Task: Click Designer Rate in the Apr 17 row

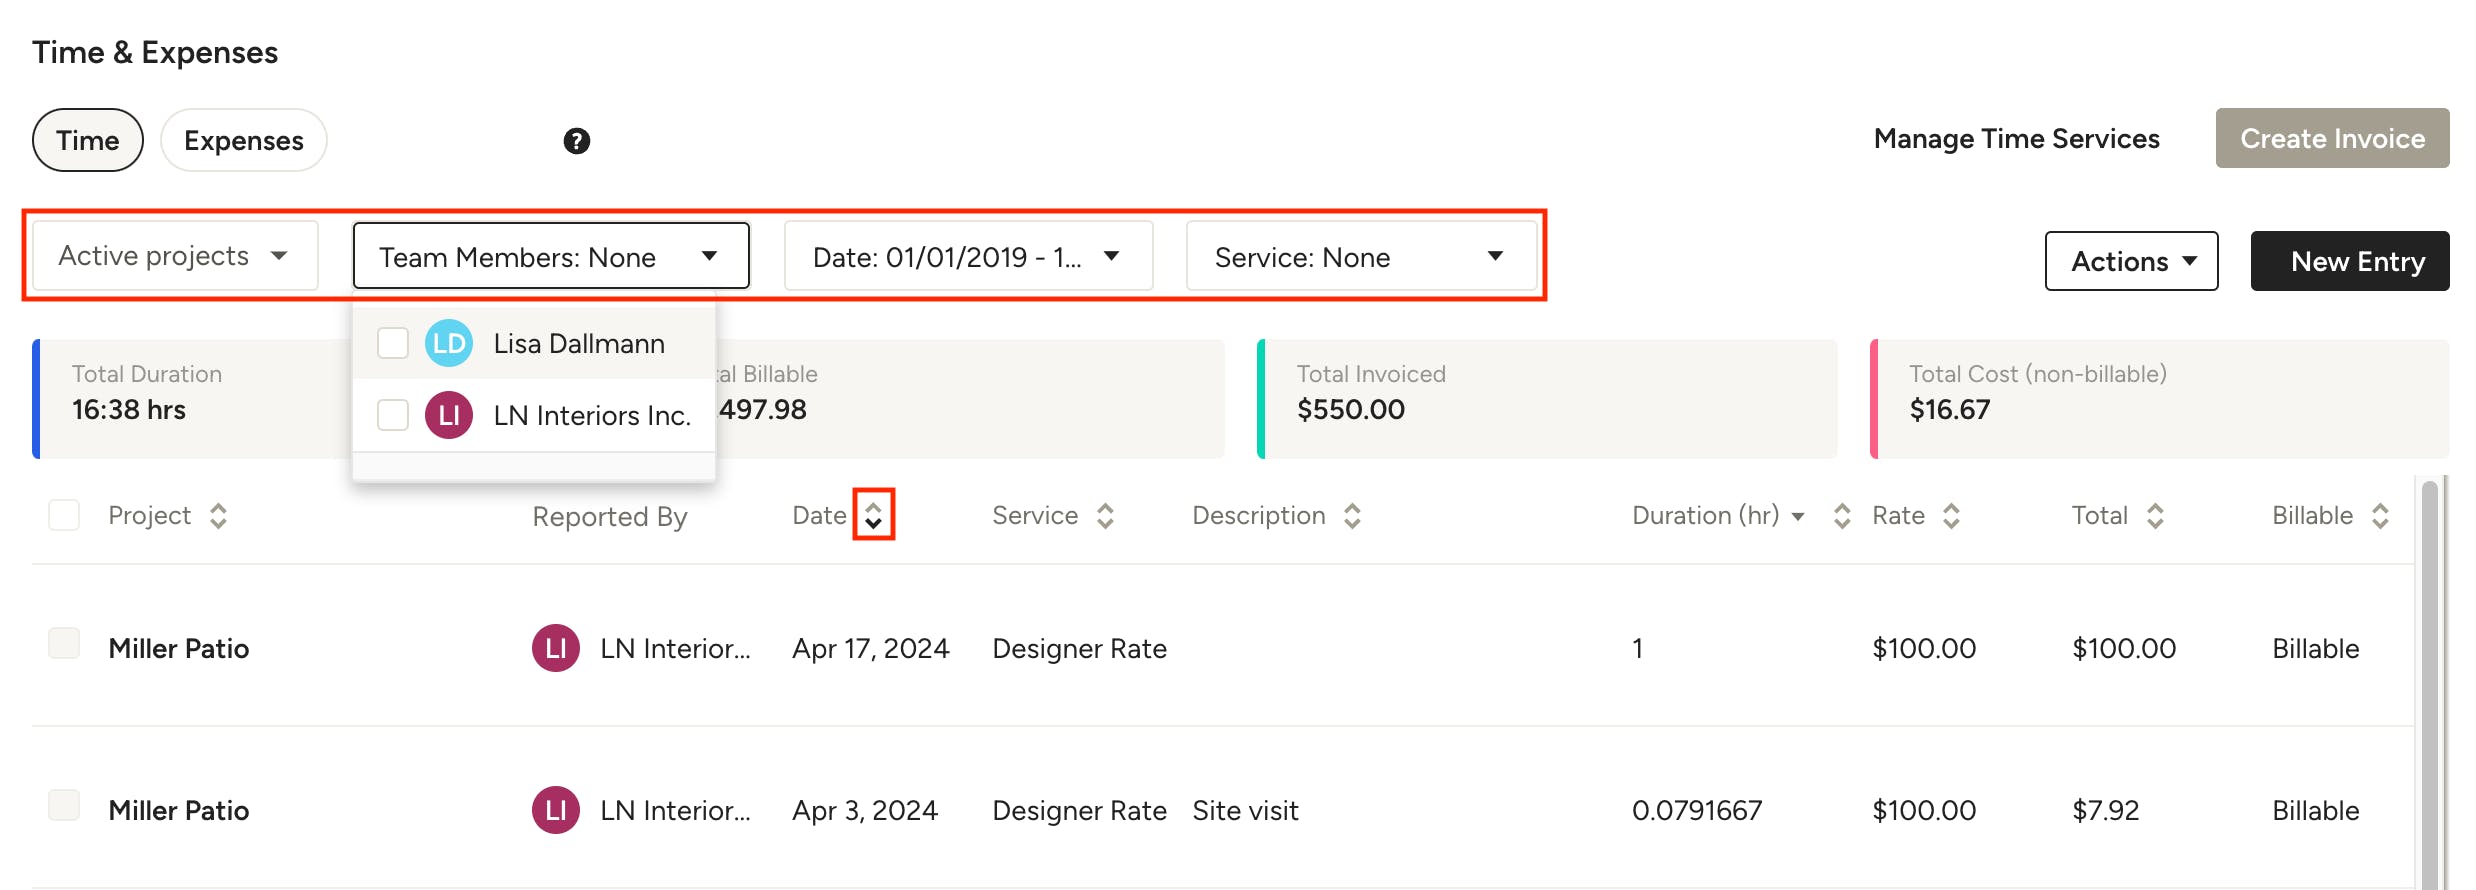Action: coord(1079,648)
